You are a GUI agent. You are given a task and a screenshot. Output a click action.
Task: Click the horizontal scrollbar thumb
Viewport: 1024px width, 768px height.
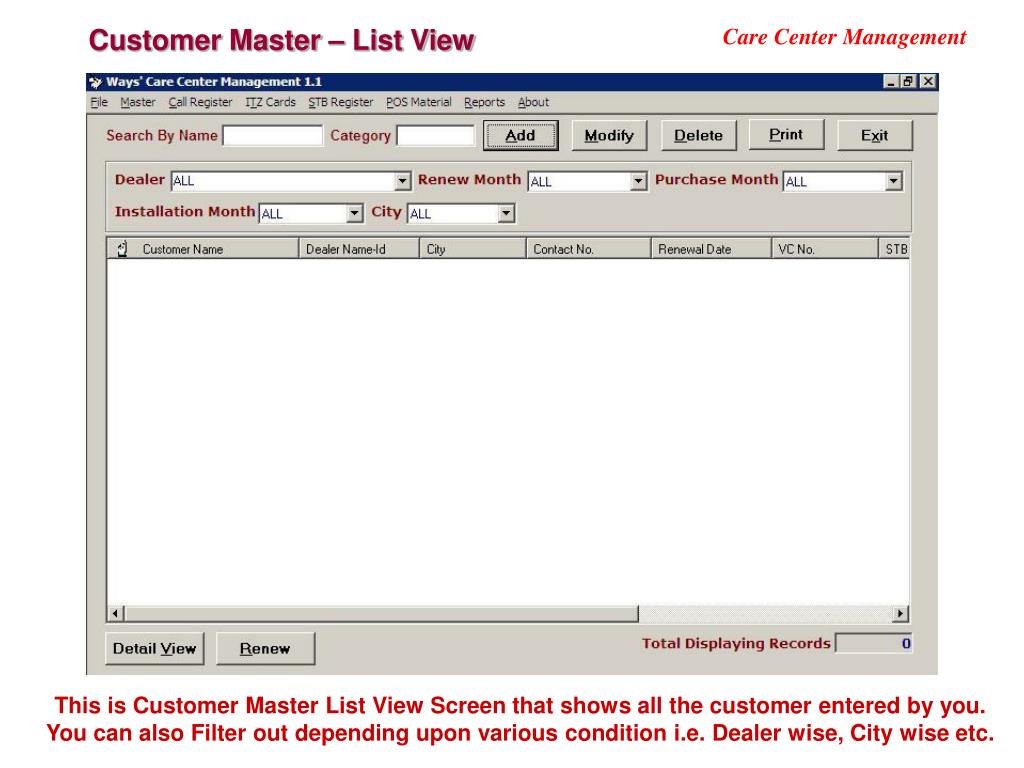point(381,613)
